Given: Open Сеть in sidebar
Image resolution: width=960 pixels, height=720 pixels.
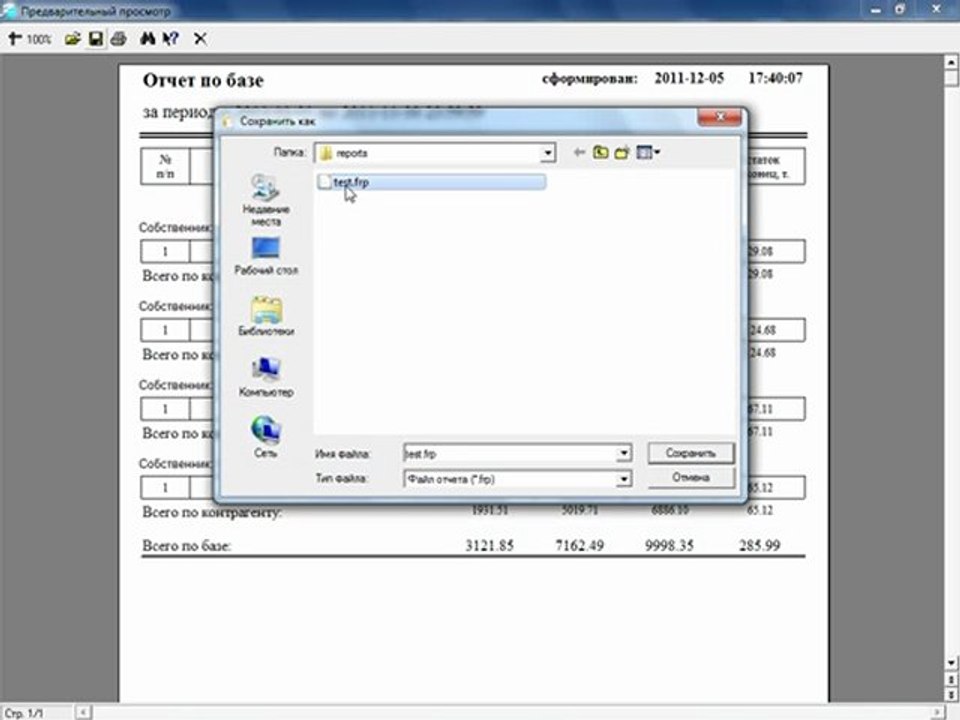Looking at the screenshot, I should pos(266,437).
